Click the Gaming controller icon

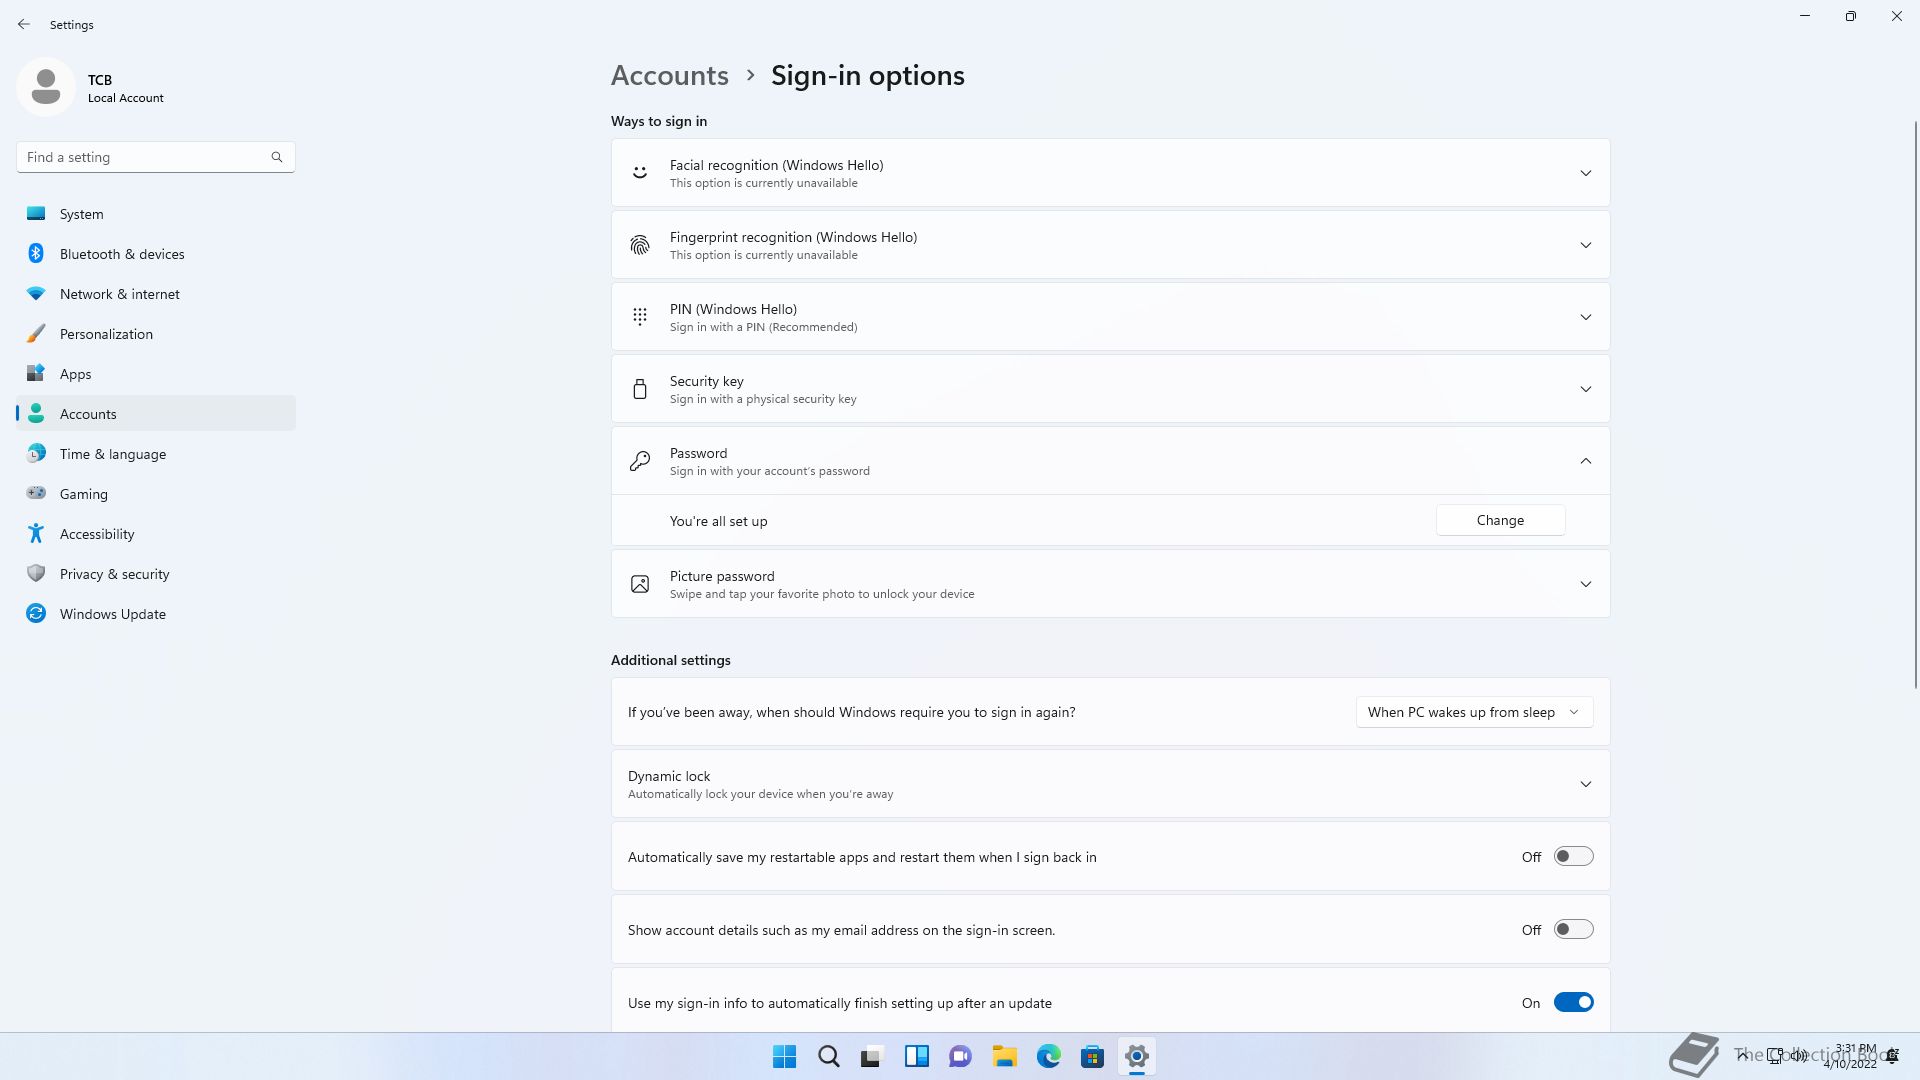(36, 493)
